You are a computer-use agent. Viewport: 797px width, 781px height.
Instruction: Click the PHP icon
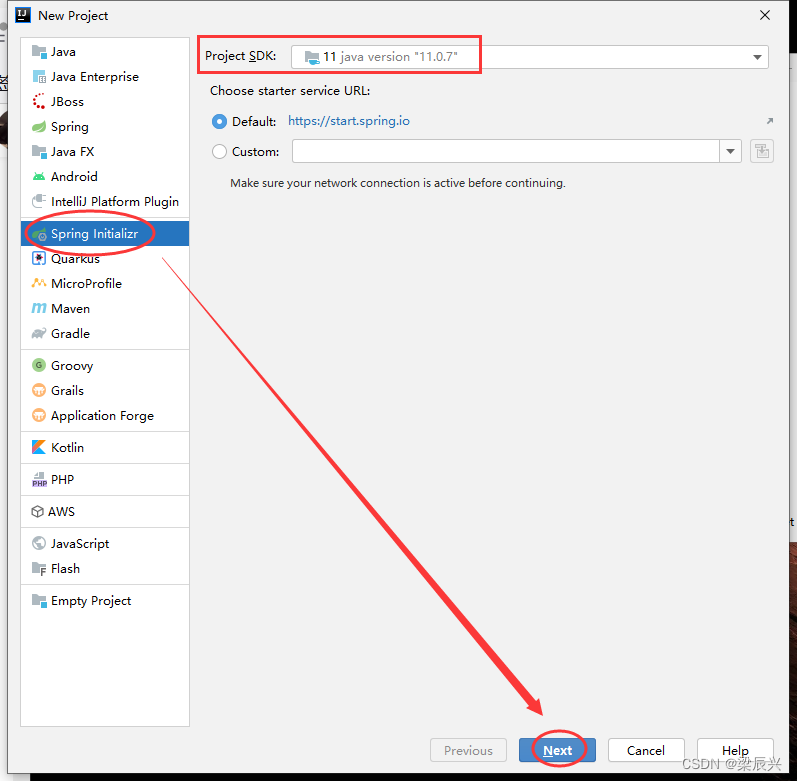point(39,479)
